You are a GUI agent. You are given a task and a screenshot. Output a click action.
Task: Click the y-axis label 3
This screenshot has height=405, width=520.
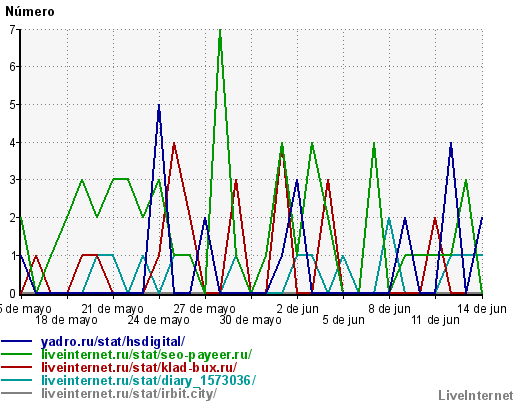click(x=12, y=180)
